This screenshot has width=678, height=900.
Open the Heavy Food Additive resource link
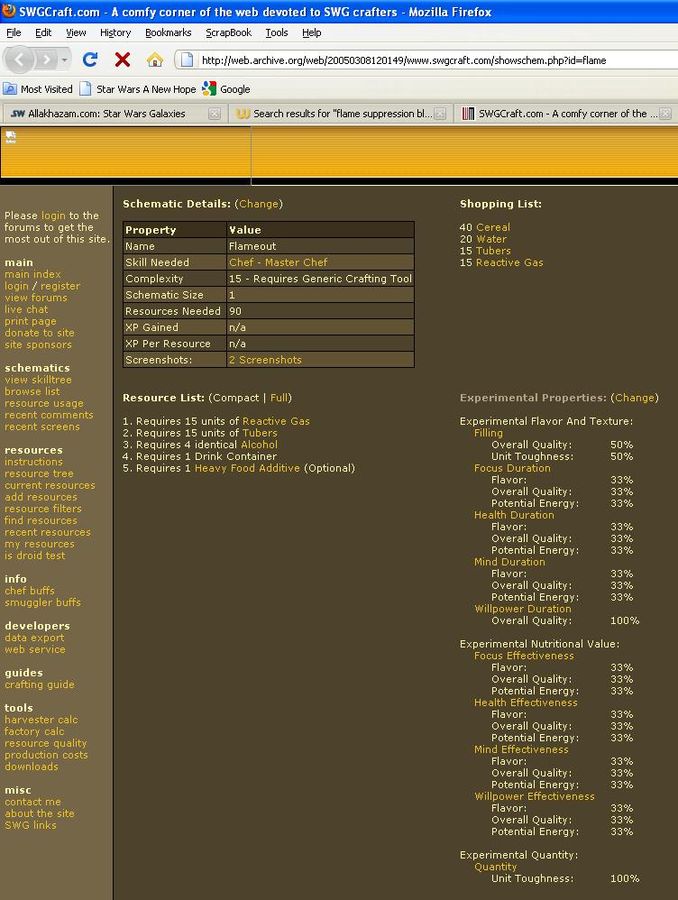point(247,468)
